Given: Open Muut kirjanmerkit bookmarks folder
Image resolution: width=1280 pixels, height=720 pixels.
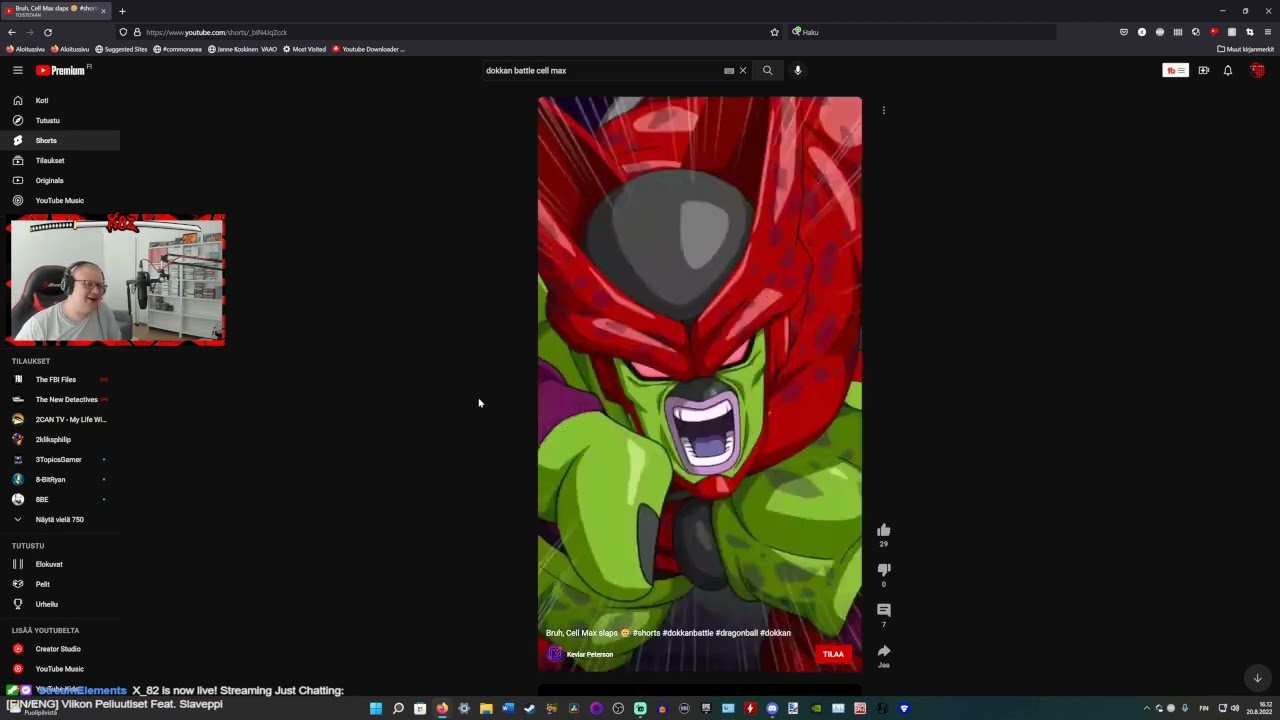Looking at the screenshot, I should coord(1245,49).
